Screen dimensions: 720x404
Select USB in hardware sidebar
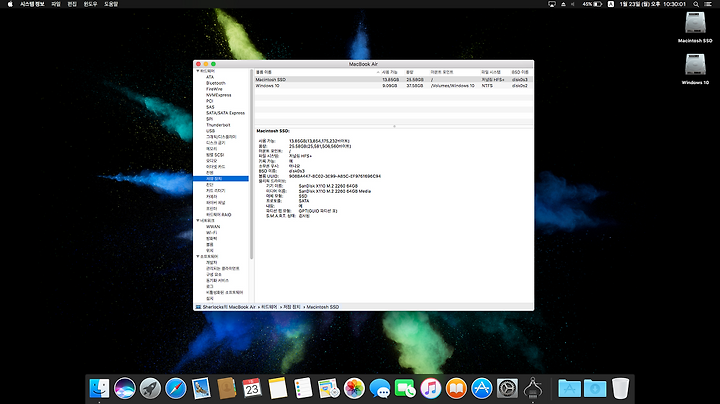pos(210,131)
